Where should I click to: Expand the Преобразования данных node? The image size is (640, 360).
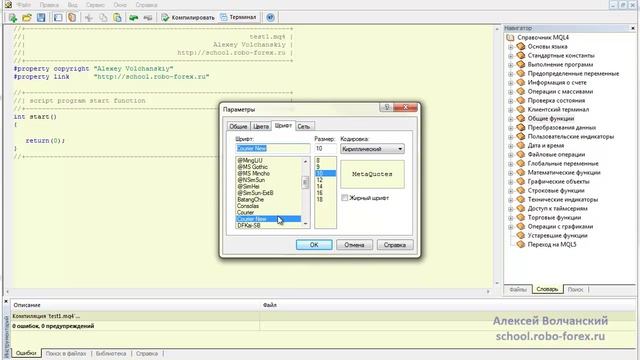click(510, 128)
